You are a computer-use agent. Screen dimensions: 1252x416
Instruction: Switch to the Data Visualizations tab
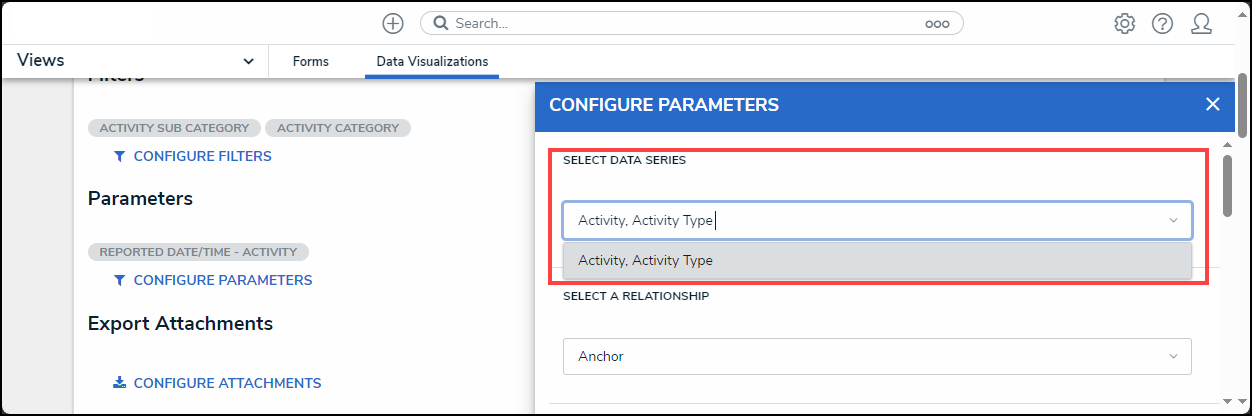coord(432,61)
